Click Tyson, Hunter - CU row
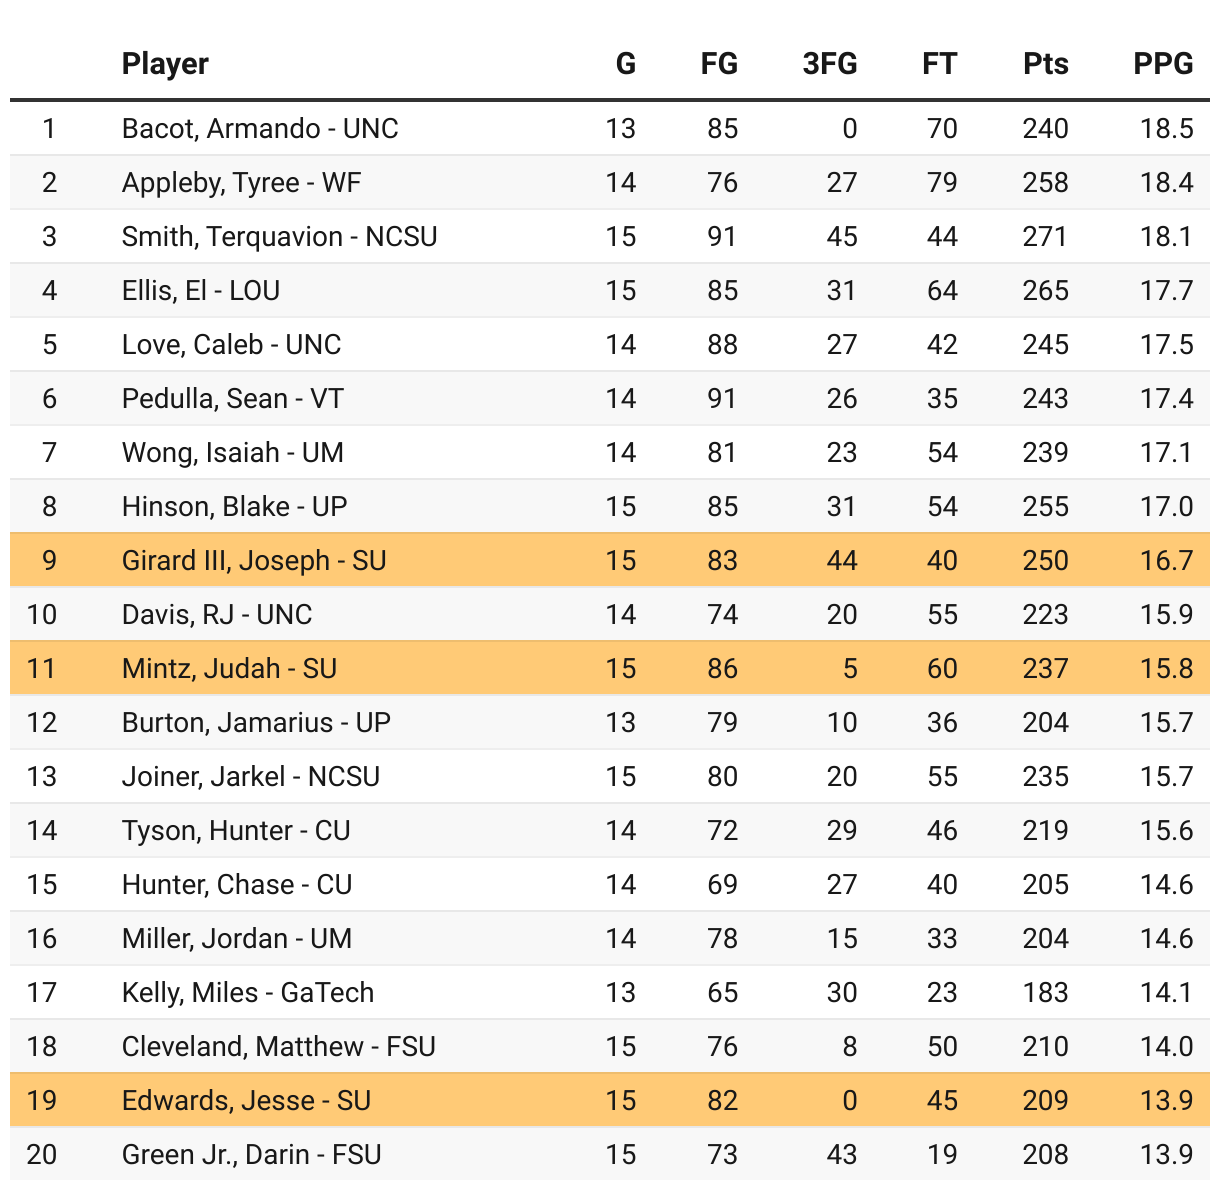Screen dimensions: 1220x1190 click(236, 831)
